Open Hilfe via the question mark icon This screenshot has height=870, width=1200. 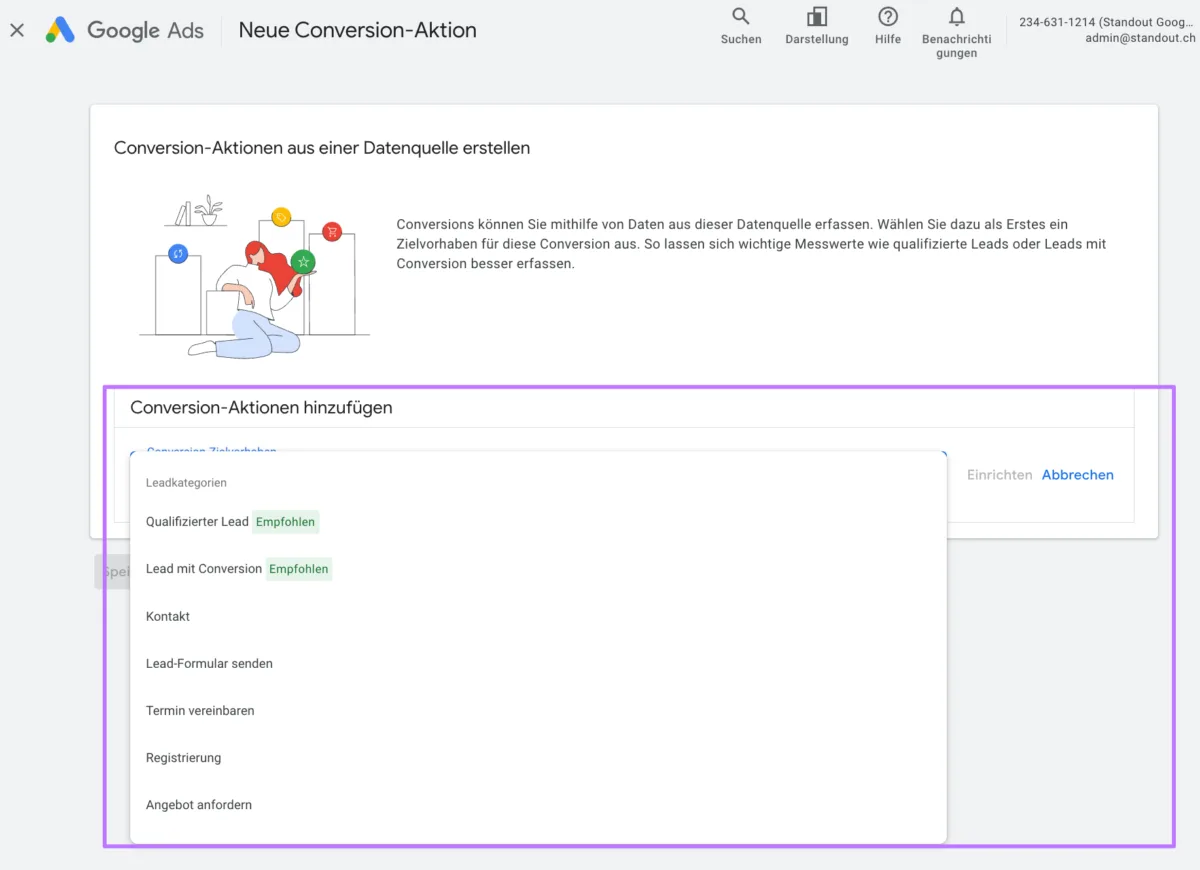pos(887,25)
